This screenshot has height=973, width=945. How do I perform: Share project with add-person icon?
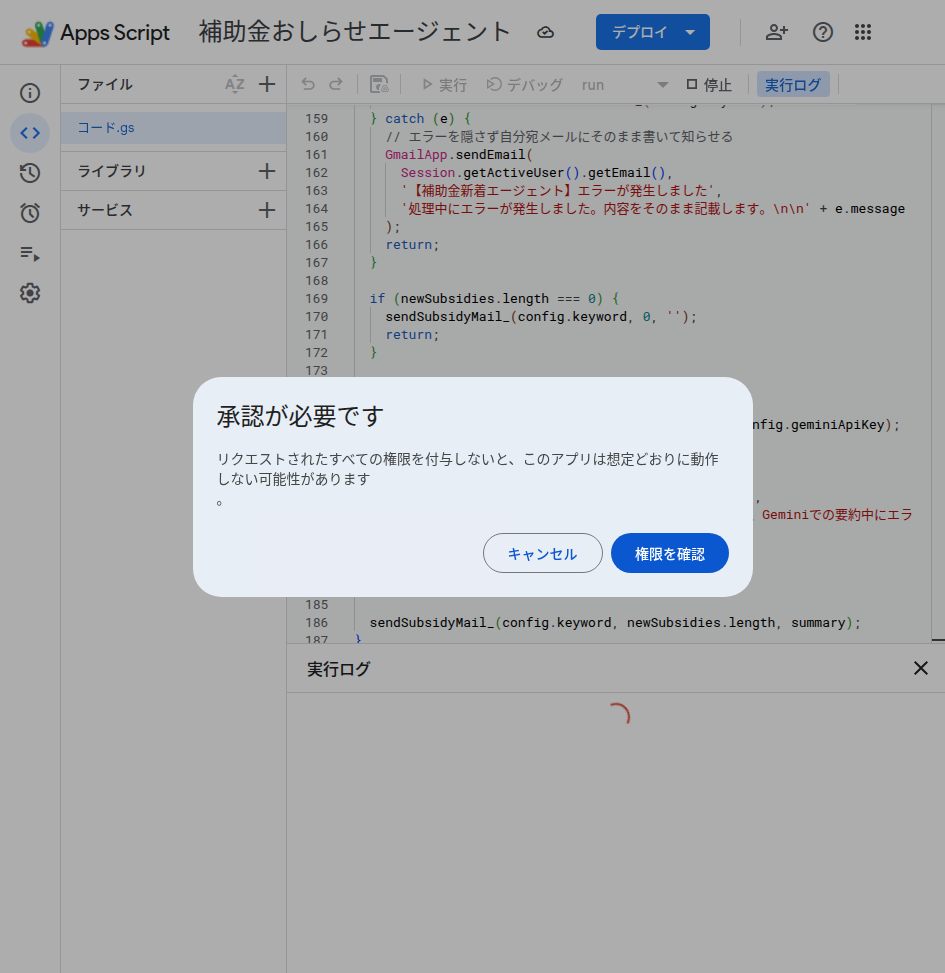click(776, 32)
